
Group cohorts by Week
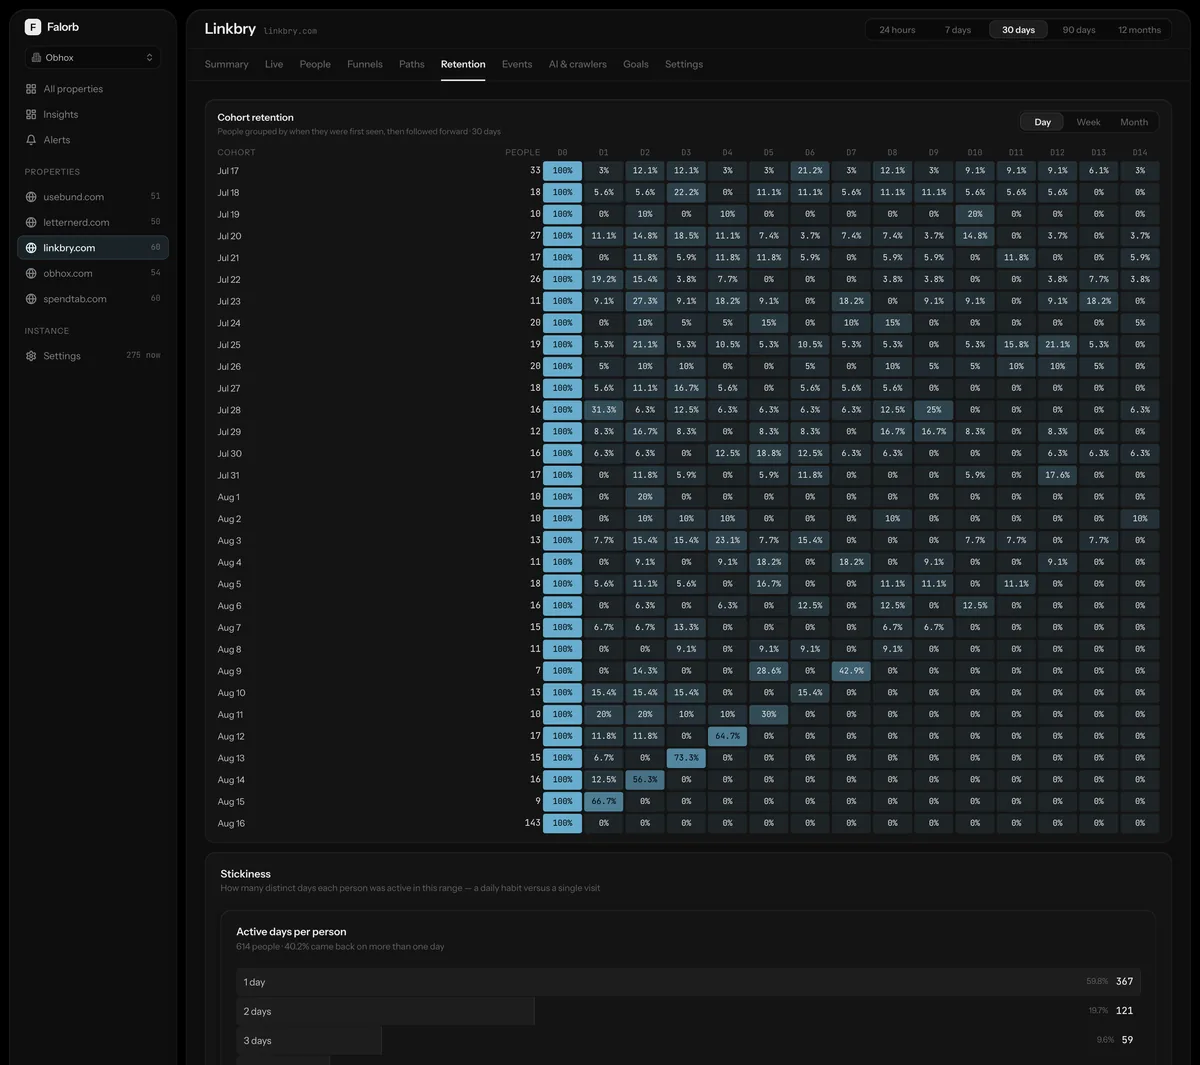click(x=1088, y=122)
